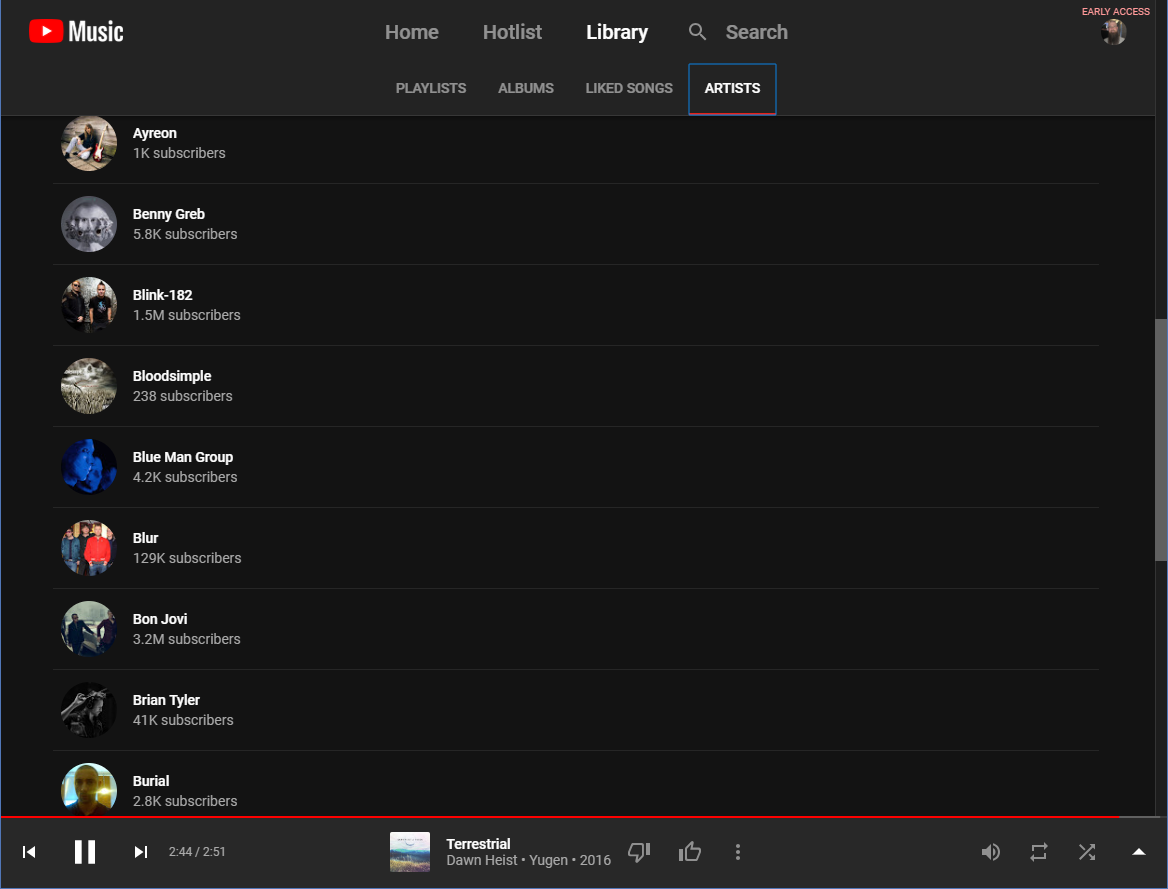Switch to the Albums tab

[526, 88]
